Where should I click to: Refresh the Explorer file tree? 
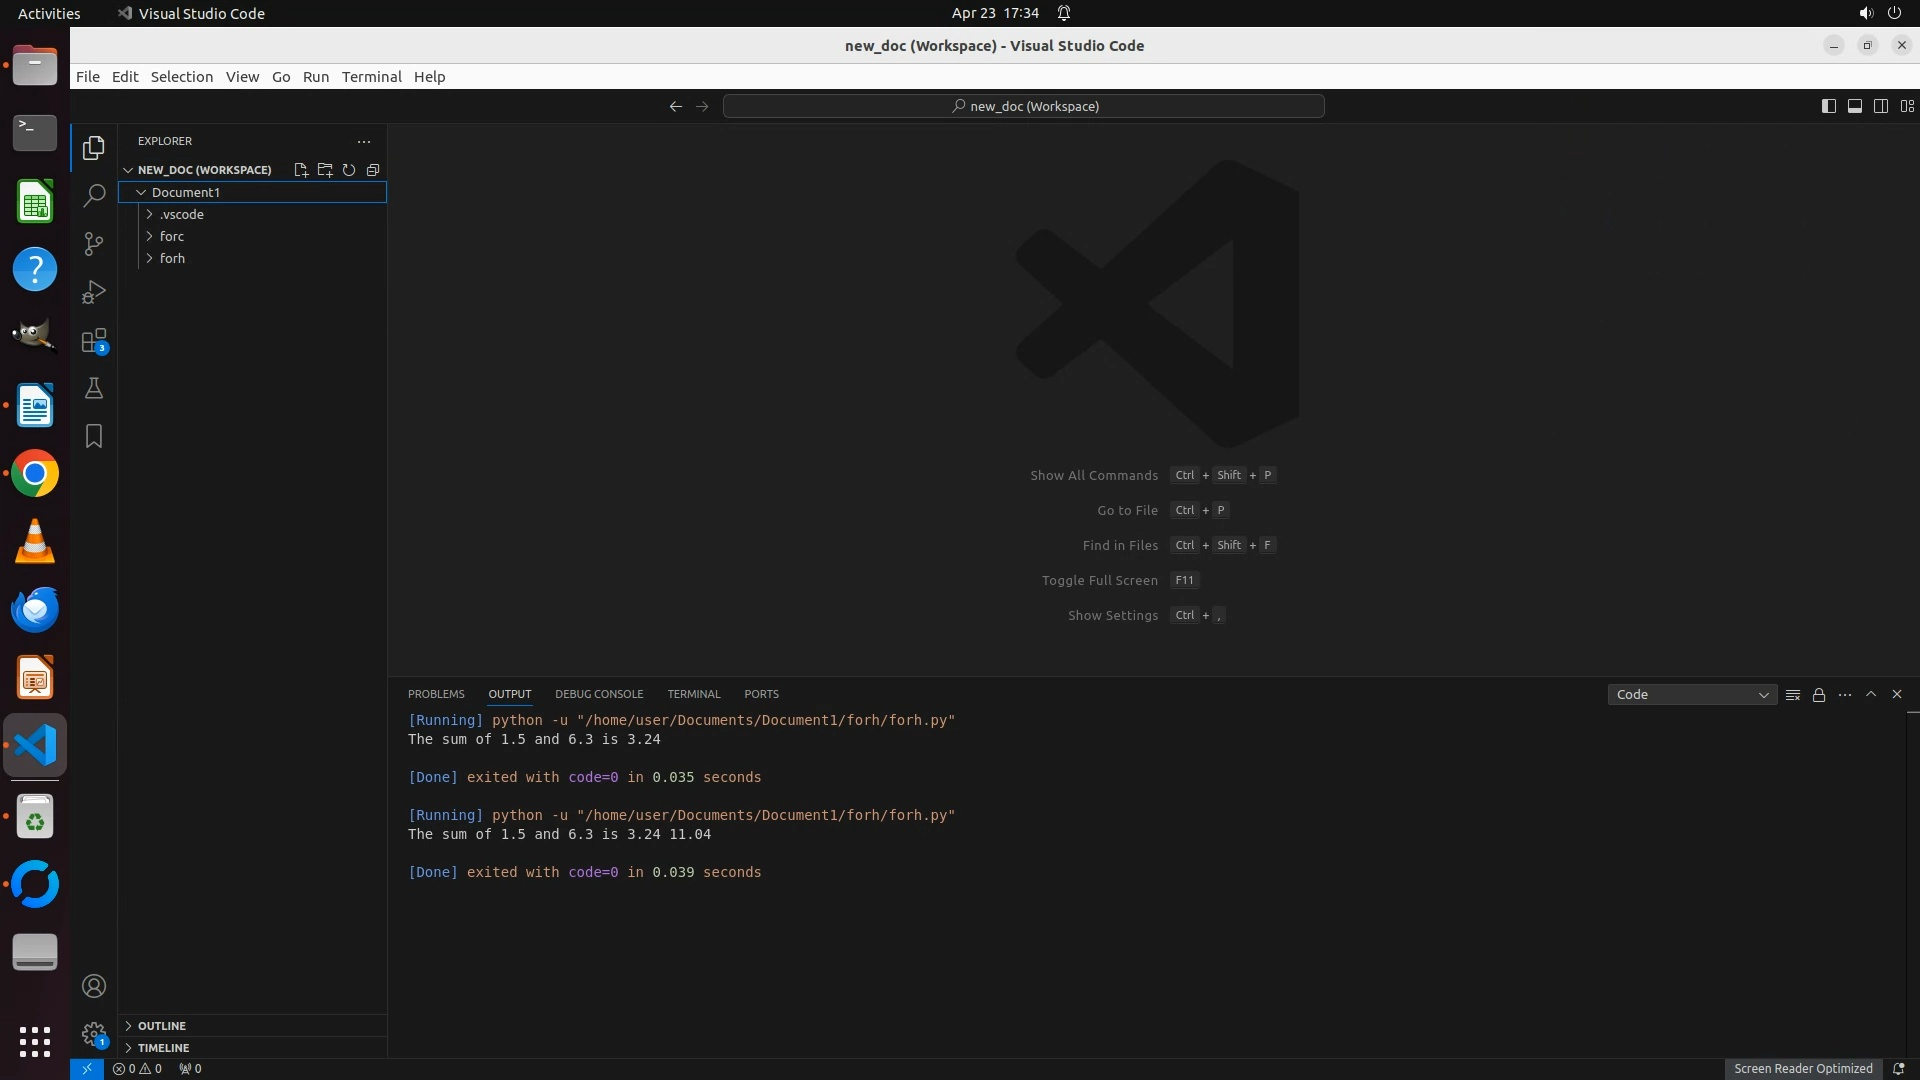coord(349,170)
